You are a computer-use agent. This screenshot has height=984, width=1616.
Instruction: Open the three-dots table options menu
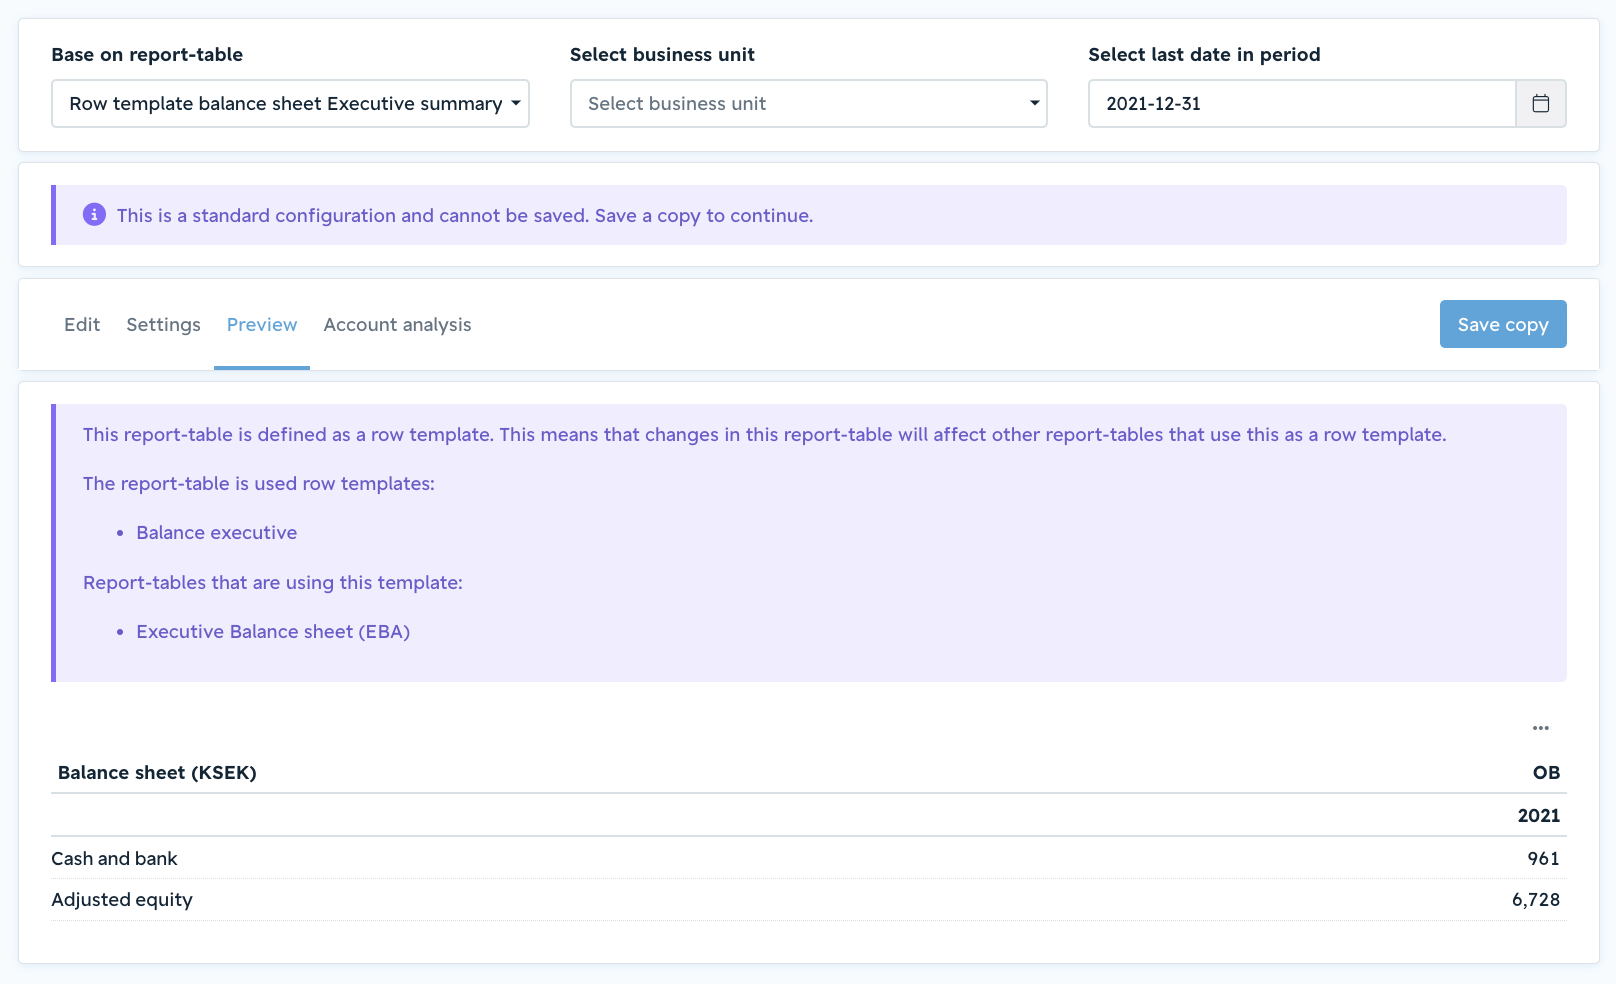coord(1540,728)
